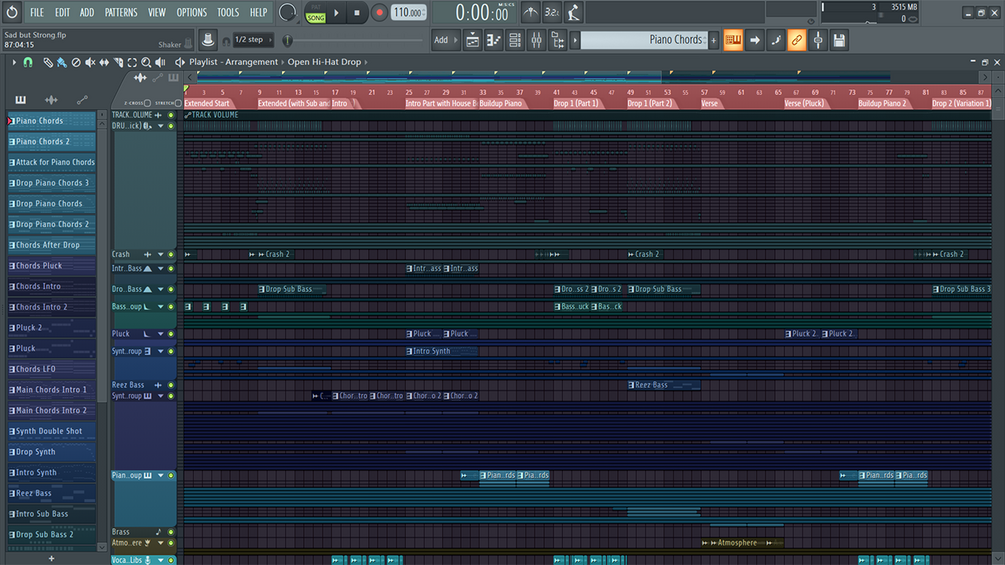The width and height of the screenshot is (1005, 565).
Task: Open the TOOLS menu
Action: tap(228, 12)
